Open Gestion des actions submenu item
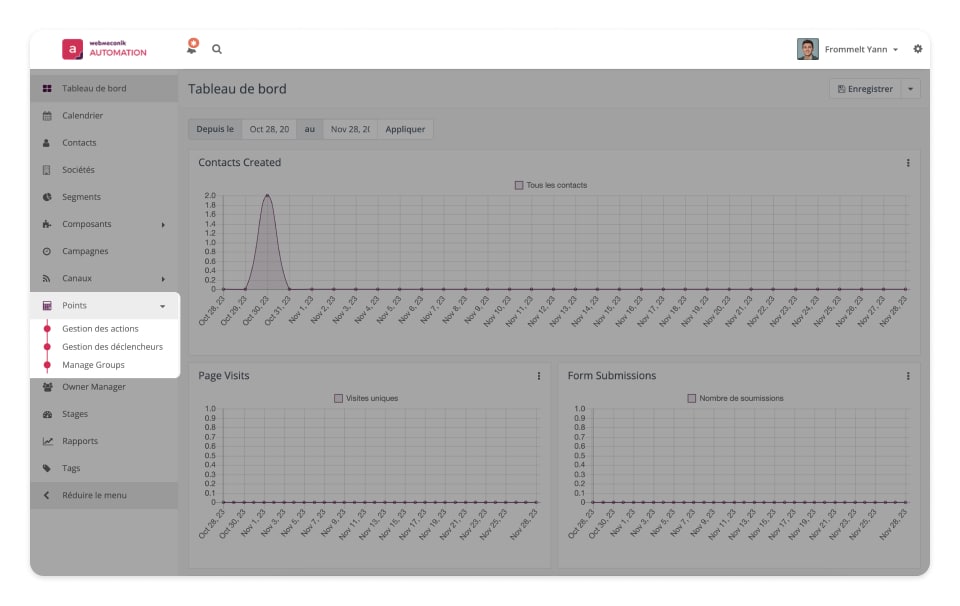960x606 pixels. coord(100,329)
